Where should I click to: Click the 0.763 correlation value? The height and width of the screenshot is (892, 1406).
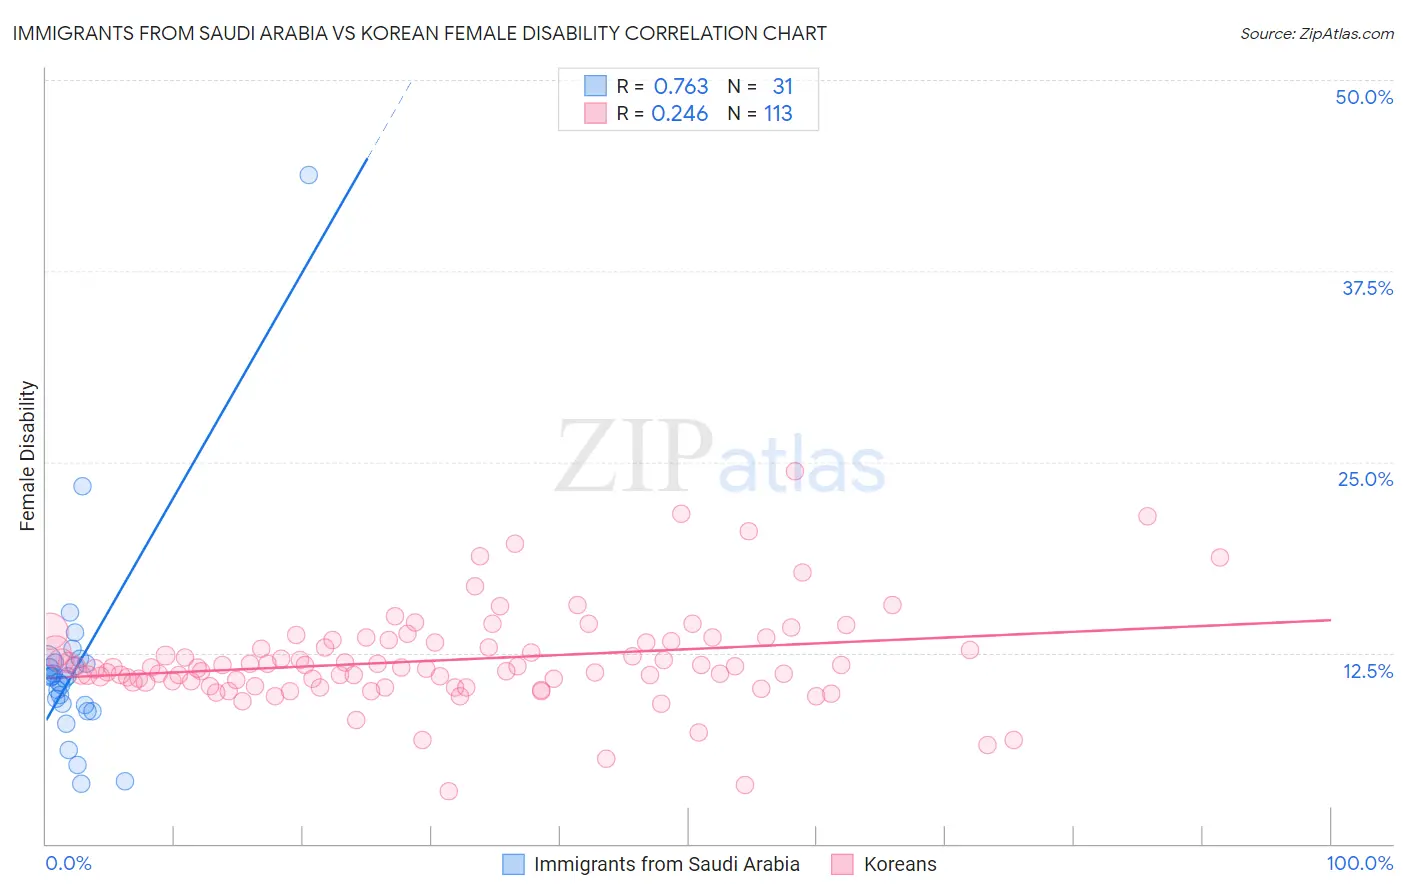click(x=681, y=86)
